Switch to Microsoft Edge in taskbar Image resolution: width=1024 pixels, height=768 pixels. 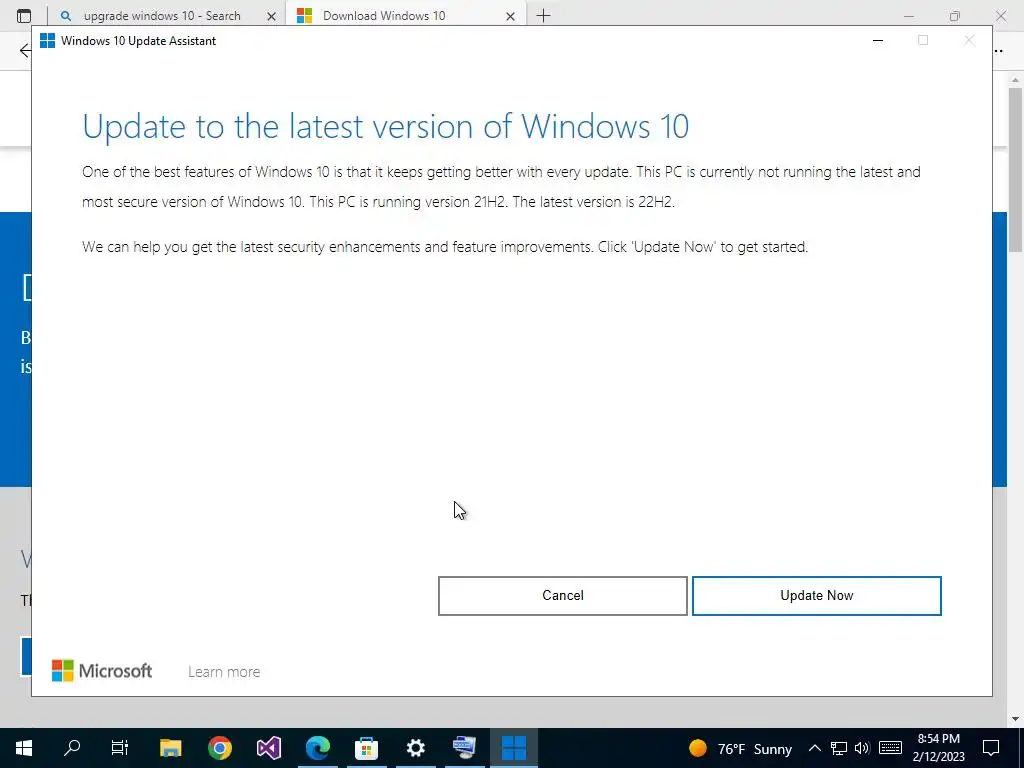tap(317, 748)
